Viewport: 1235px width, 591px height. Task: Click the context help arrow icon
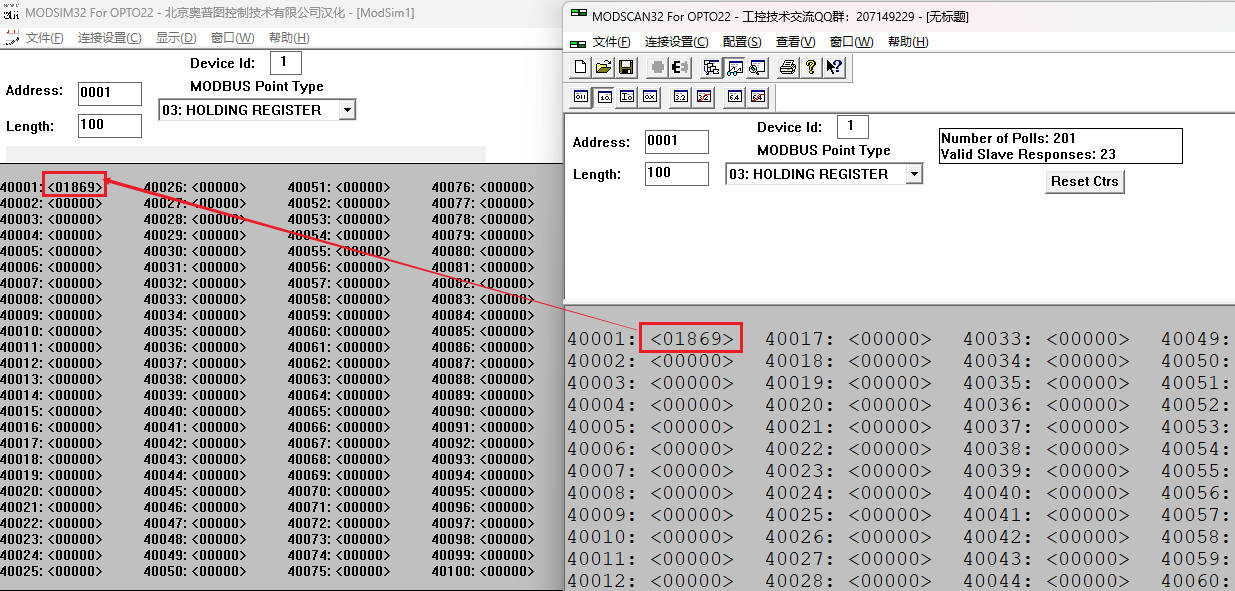click(x=834, y=67)
